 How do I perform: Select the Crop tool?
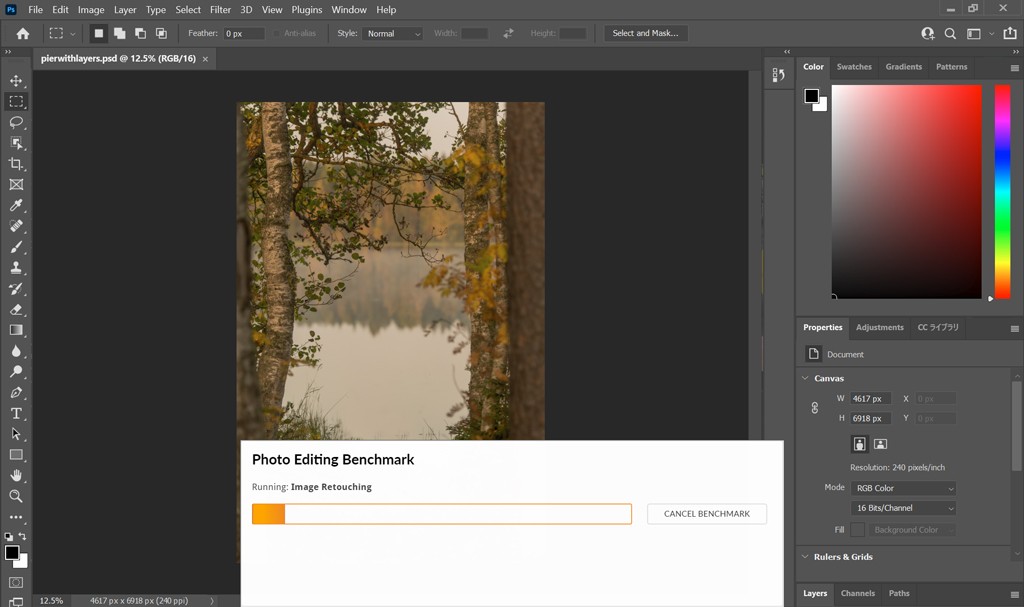click(x=16, y=164)
